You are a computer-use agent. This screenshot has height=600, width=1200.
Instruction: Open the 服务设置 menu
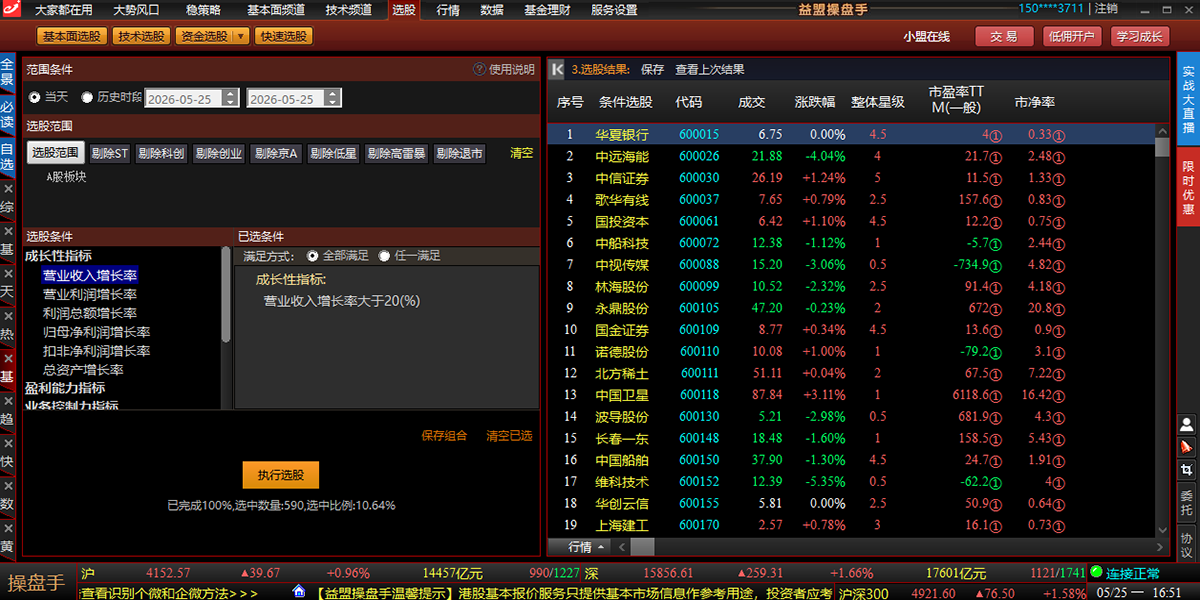(x=614, y=10)
